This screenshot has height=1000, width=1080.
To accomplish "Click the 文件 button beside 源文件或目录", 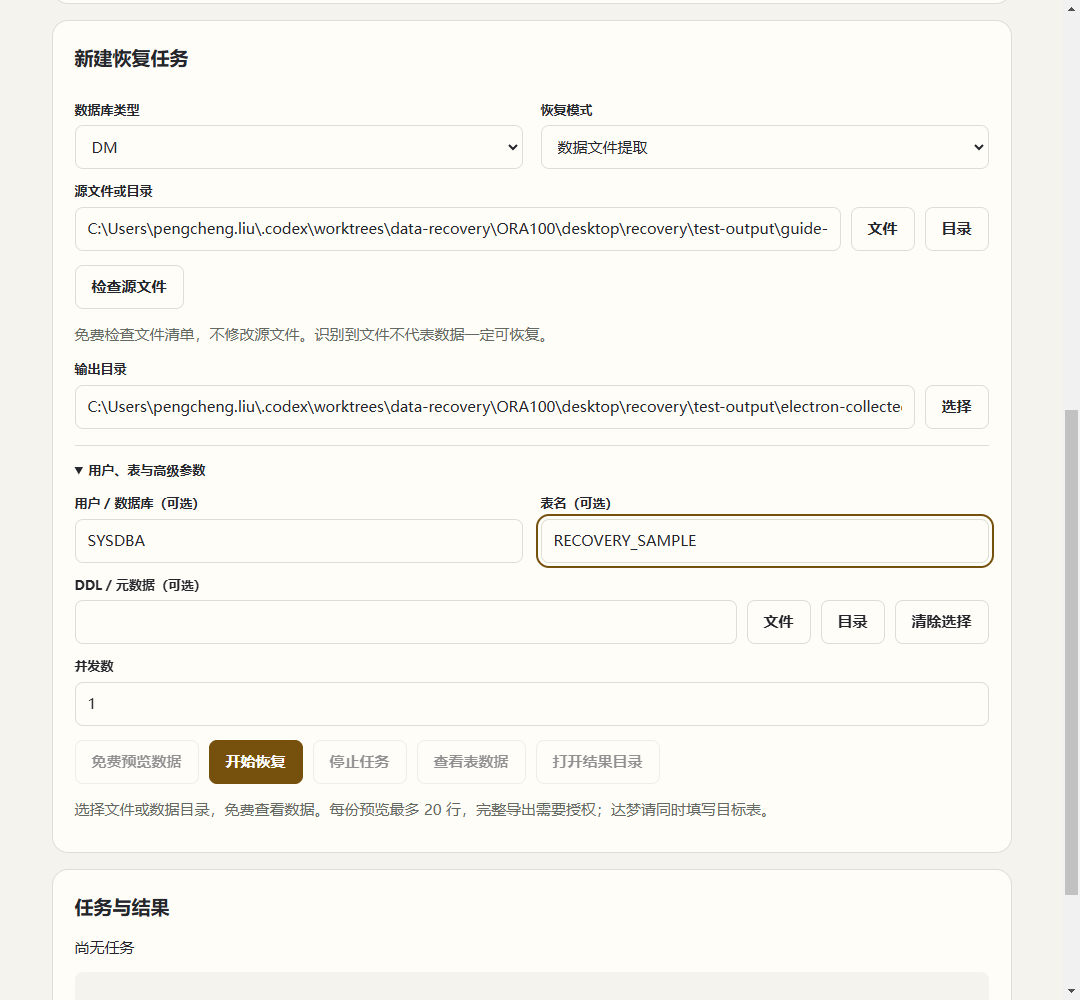I will pyautogui.click(x=882, y=229).
